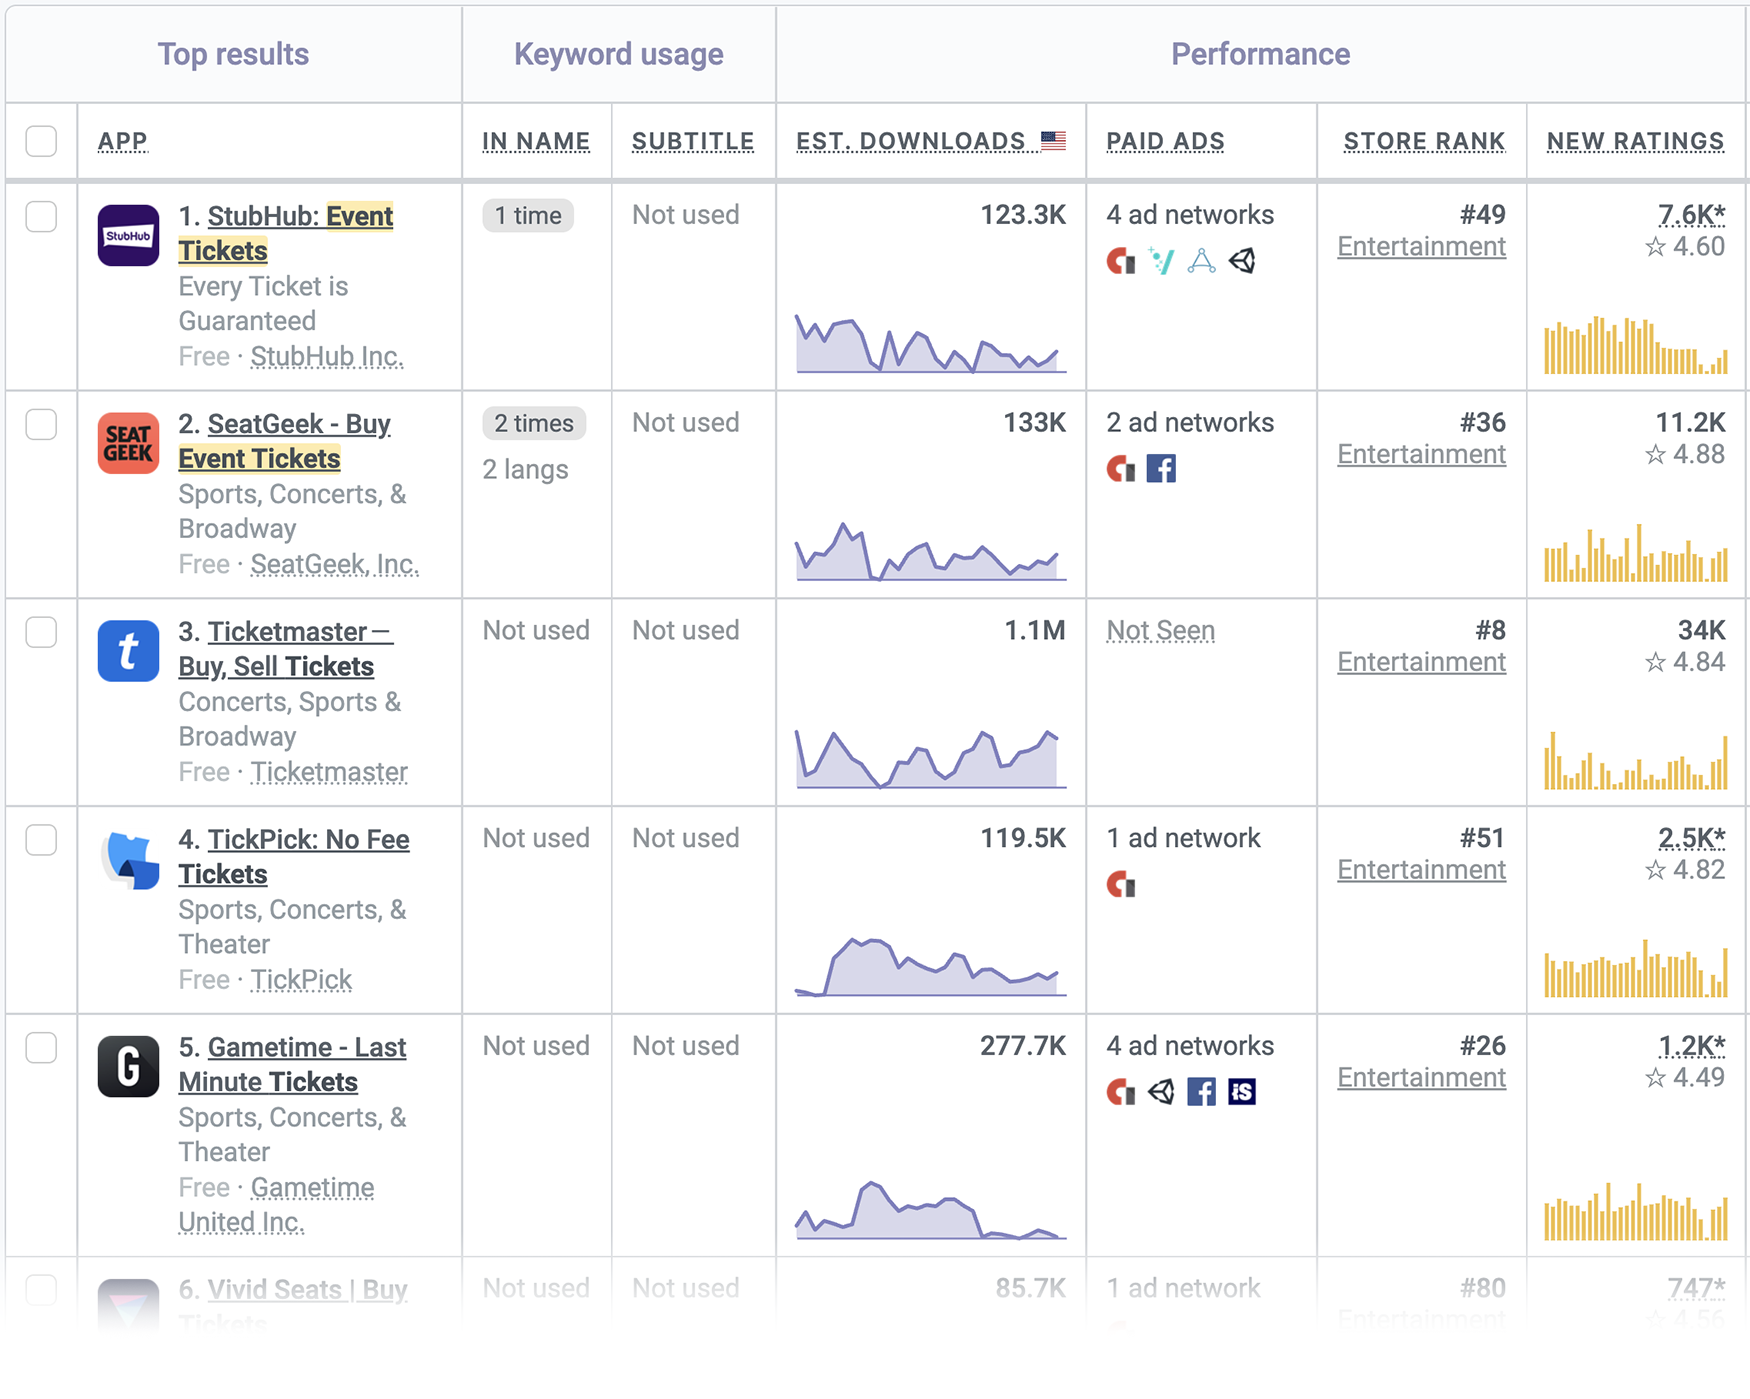
Task: Click Gametime new ratings bar chart
Action: 1635,1212
